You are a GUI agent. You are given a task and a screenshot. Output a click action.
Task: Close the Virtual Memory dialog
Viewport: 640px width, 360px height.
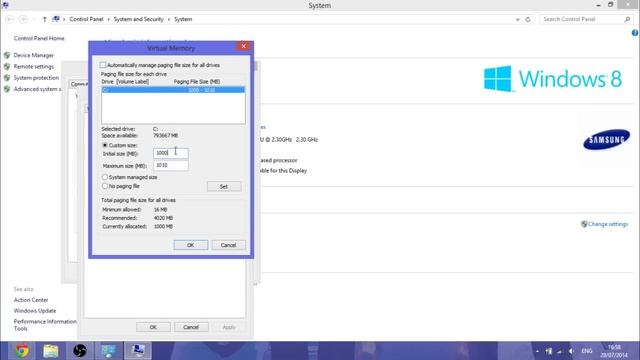coord(244,46)
